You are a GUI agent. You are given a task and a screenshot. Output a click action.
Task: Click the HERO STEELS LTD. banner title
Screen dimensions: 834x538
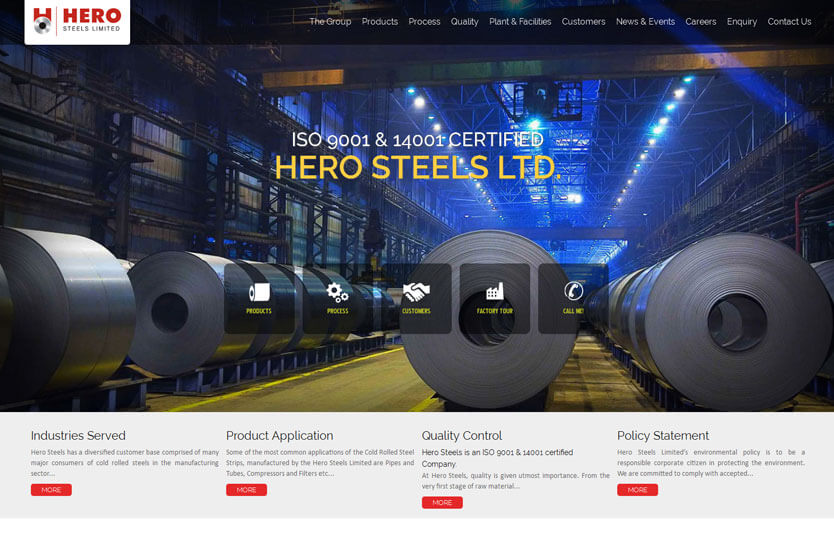pyautogui.click(x=418, y=167)
